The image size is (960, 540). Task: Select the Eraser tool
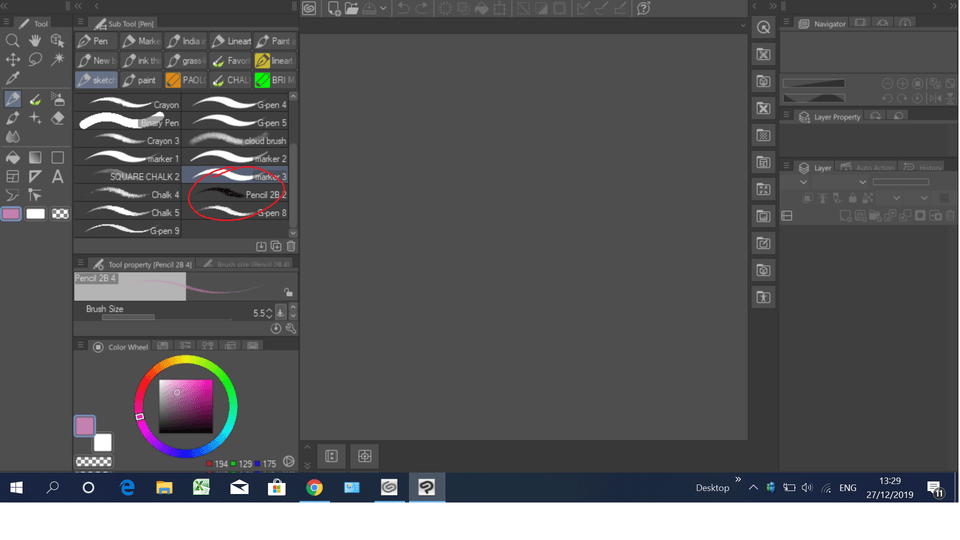click(57, 118)
